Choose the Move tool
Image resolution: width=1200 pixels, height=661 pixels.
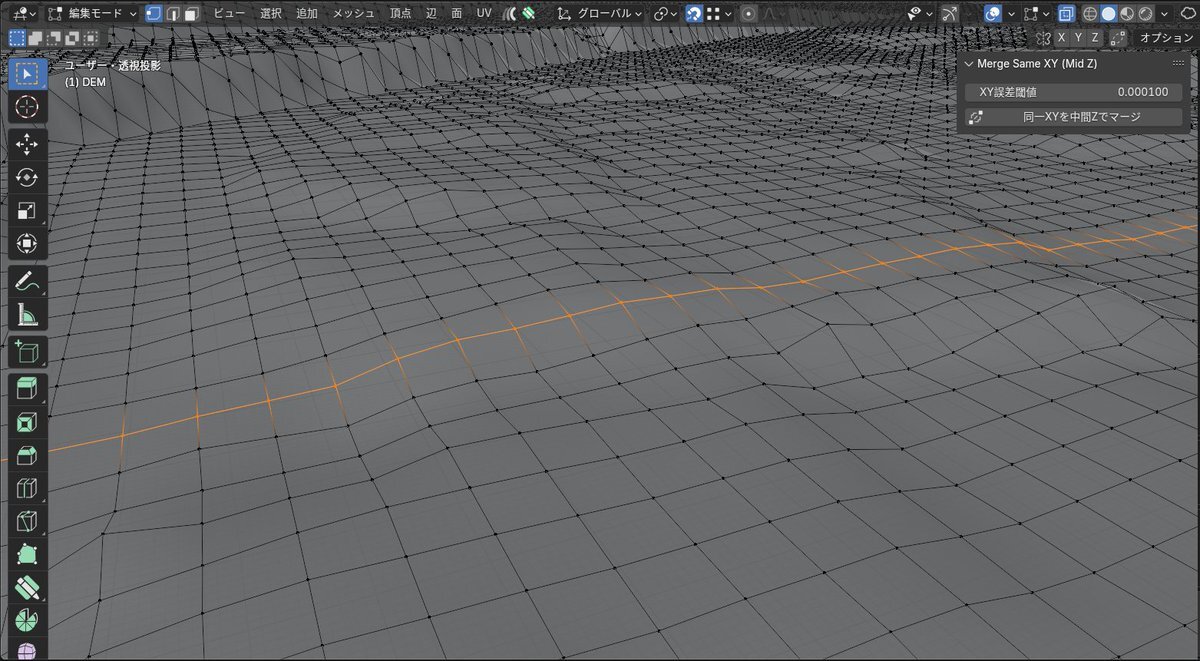tap(27, 144)
